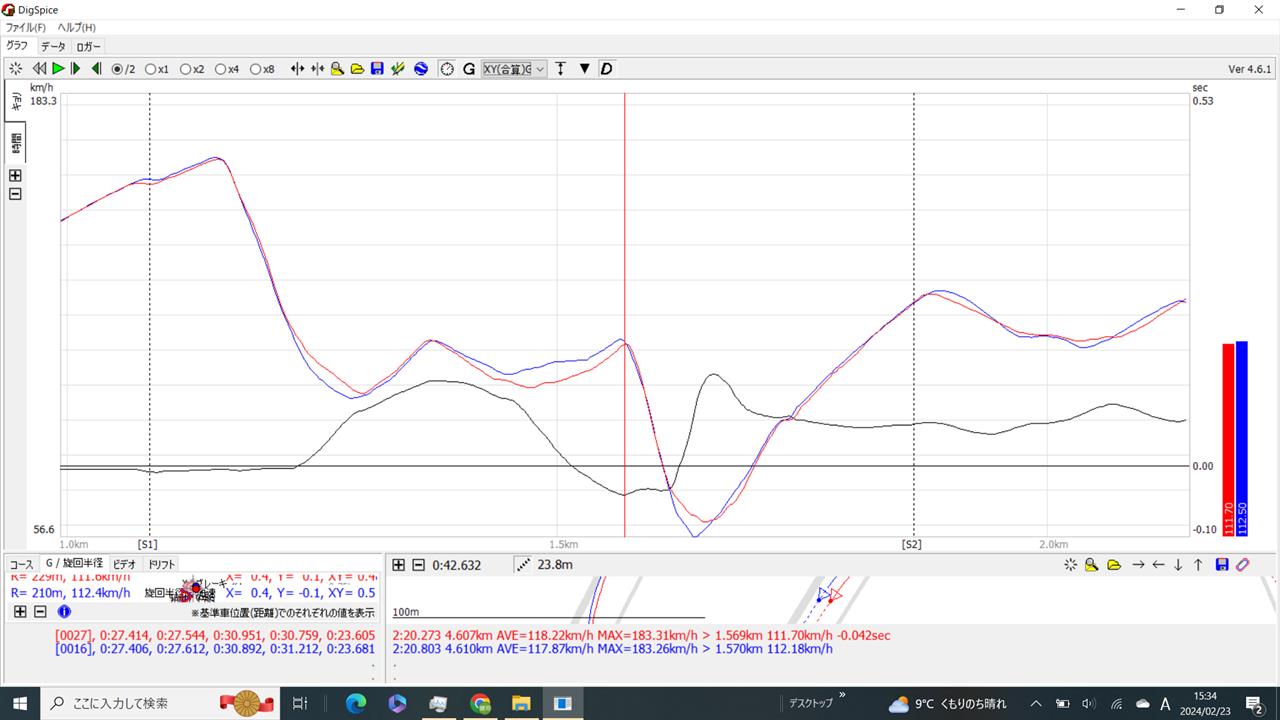This screenshot has width=1280, height=720.
Task: Click the blue floppy save icon in the map toolbar
Action: click(x=1222, y=565)
